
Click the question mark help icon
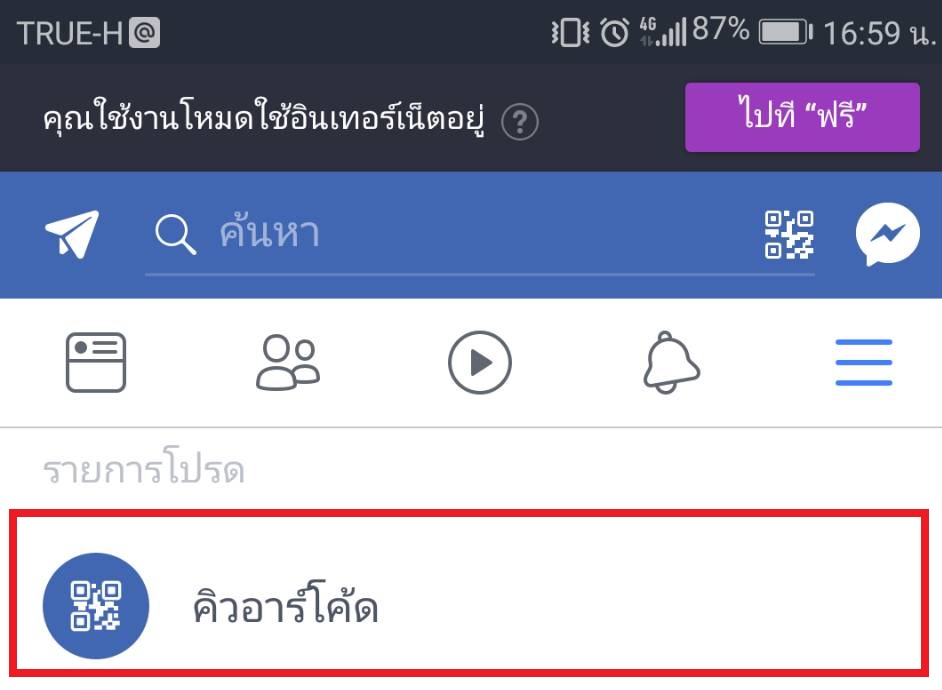pos(520,122)
